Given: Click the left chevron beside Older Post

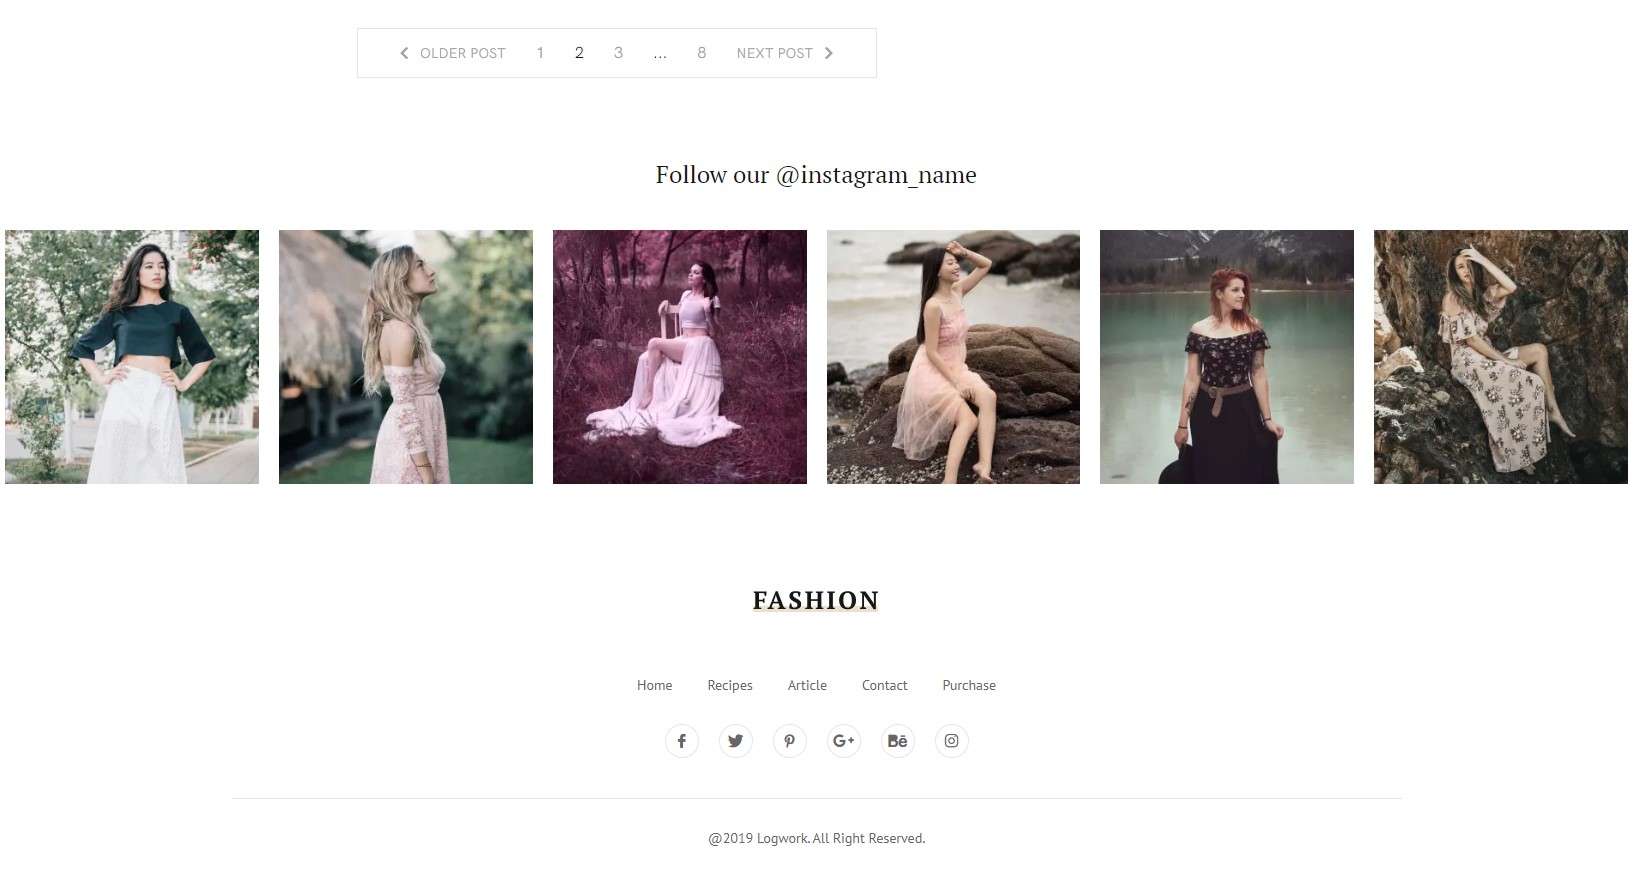Looking at the screenshot, I should (x=404, y=53).
